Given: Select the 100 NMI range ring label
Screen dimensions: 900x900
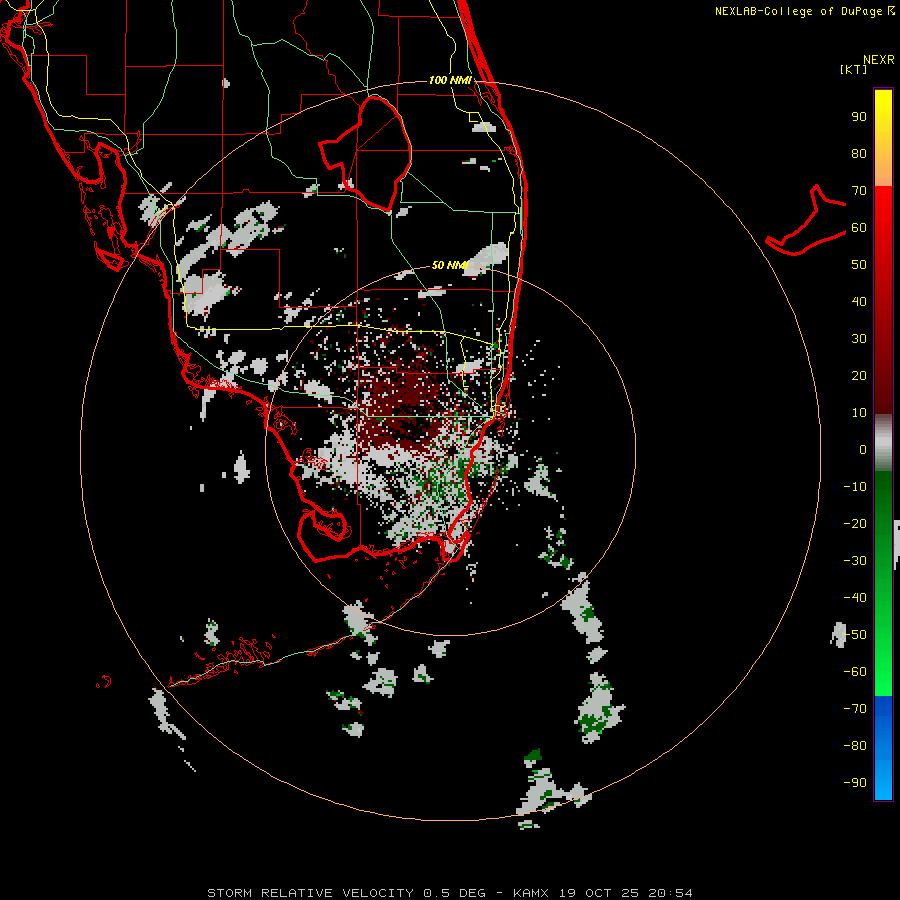Looking at the screenshot, I should 450,80.
